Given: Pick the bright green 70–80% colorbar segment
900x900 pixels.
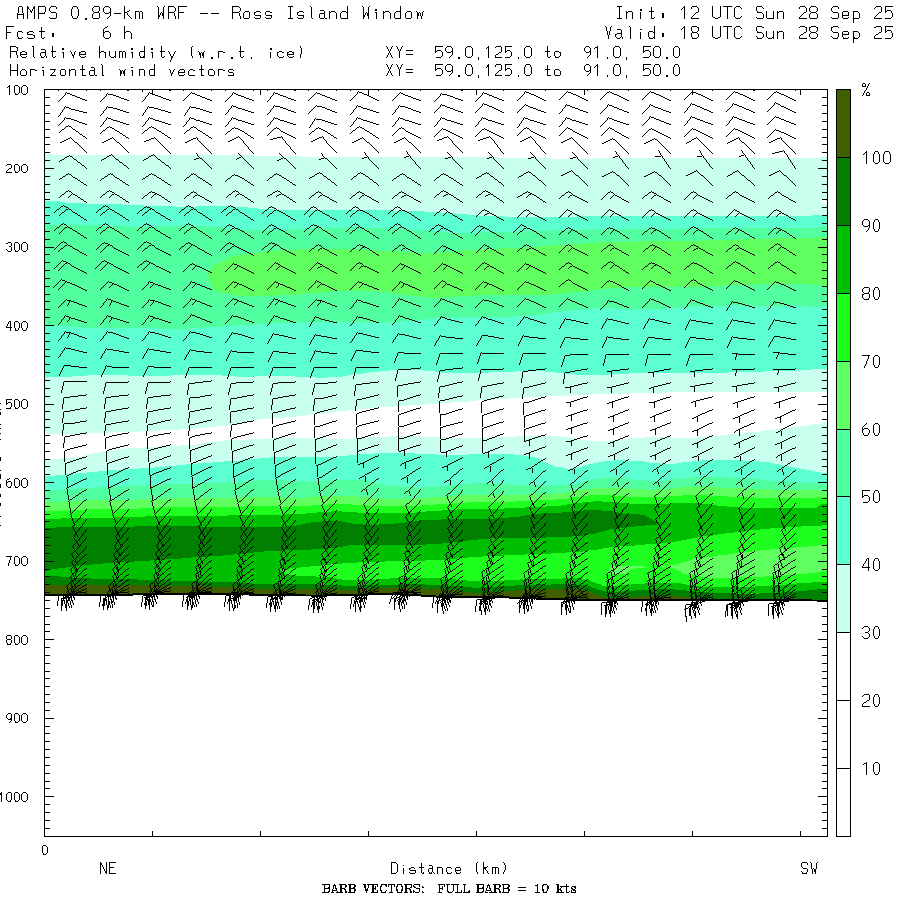Looking at the screenshot, I should point(843,327).
